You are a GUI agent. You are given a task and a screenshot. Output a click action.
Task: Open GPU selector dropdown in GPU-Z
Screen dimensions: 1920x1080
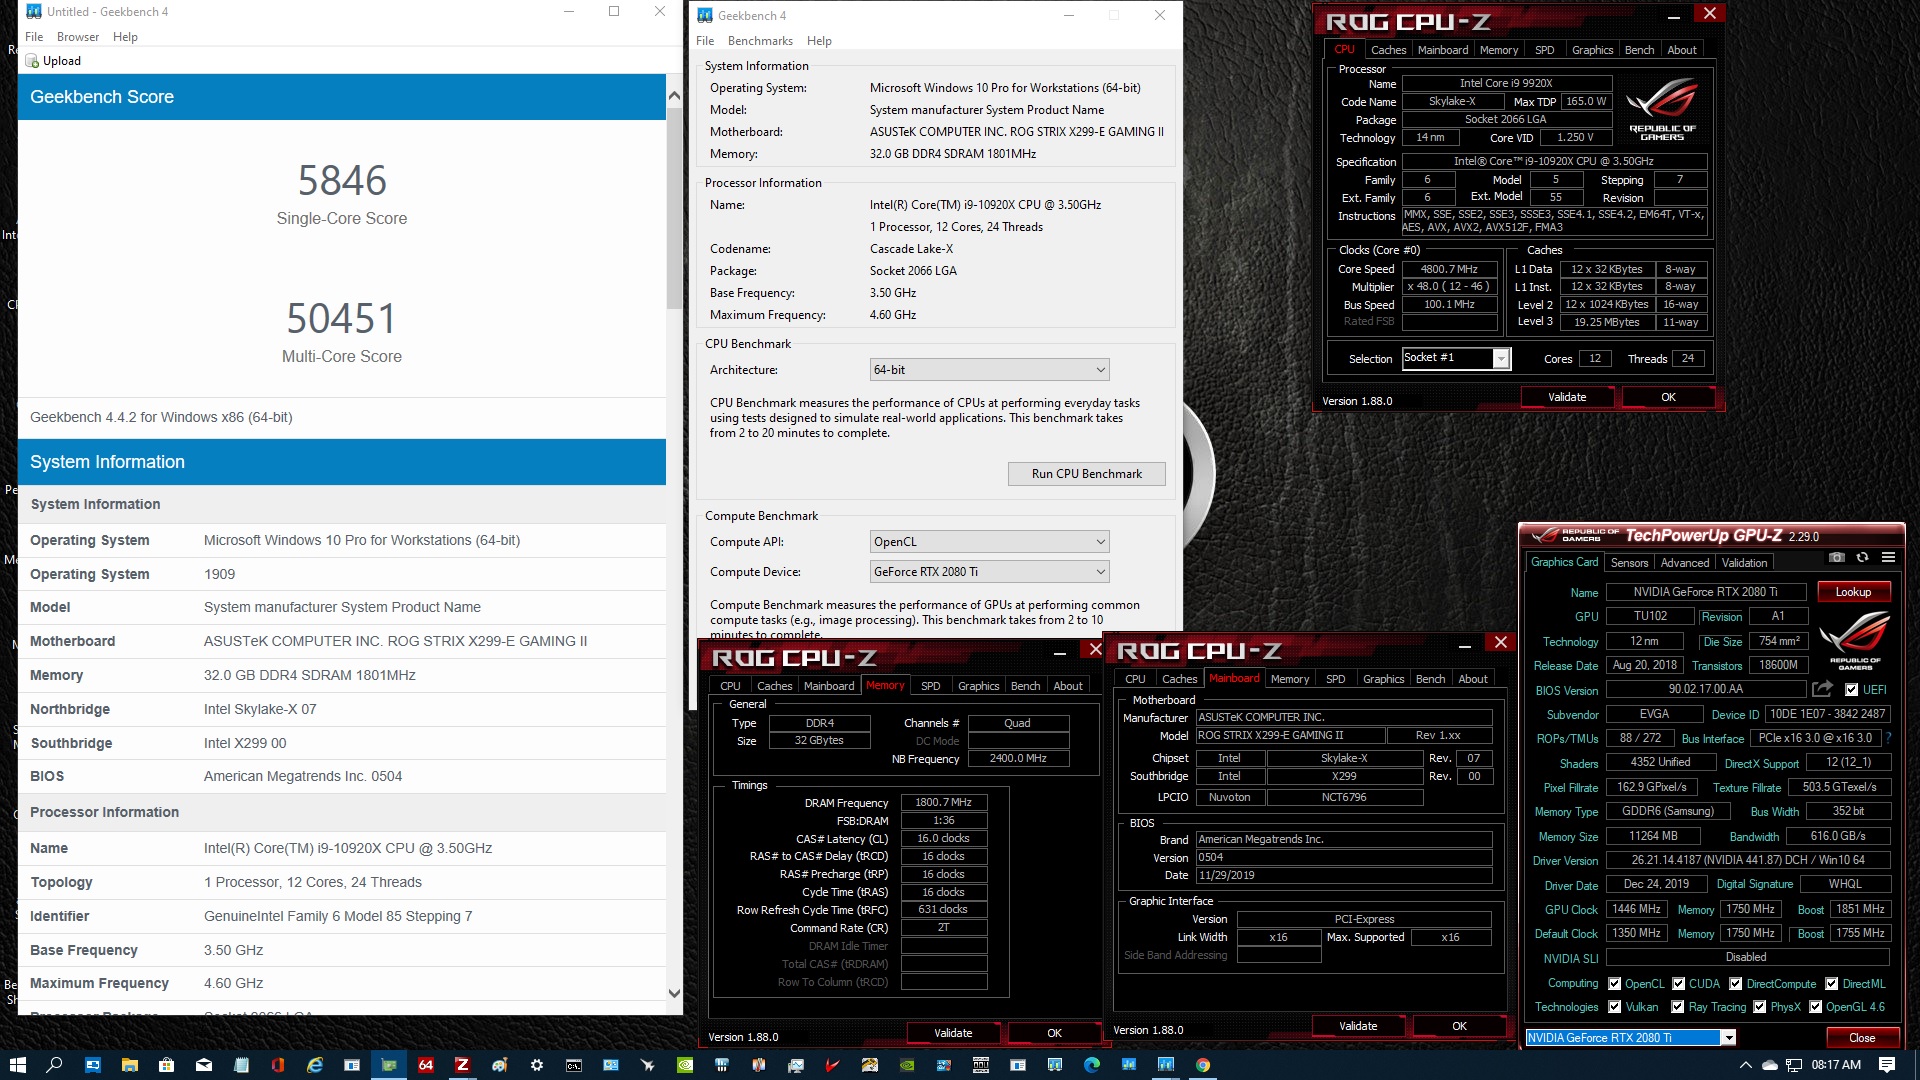click(1630, 1038)
